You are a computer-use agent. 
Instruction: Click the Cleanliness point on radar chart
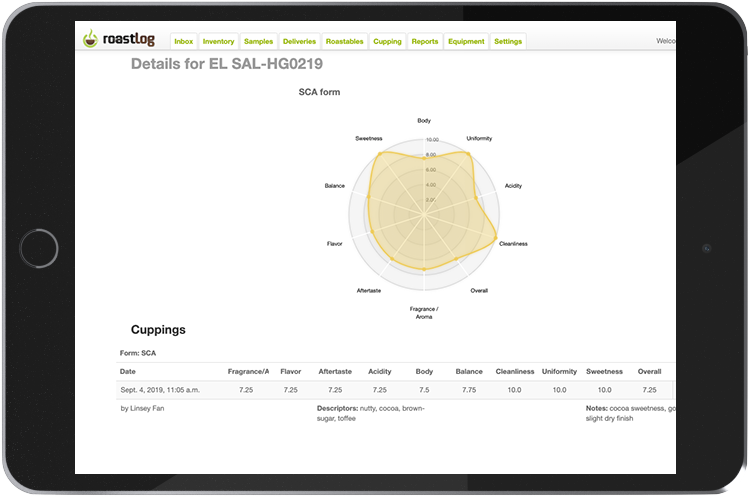[497, 238]
